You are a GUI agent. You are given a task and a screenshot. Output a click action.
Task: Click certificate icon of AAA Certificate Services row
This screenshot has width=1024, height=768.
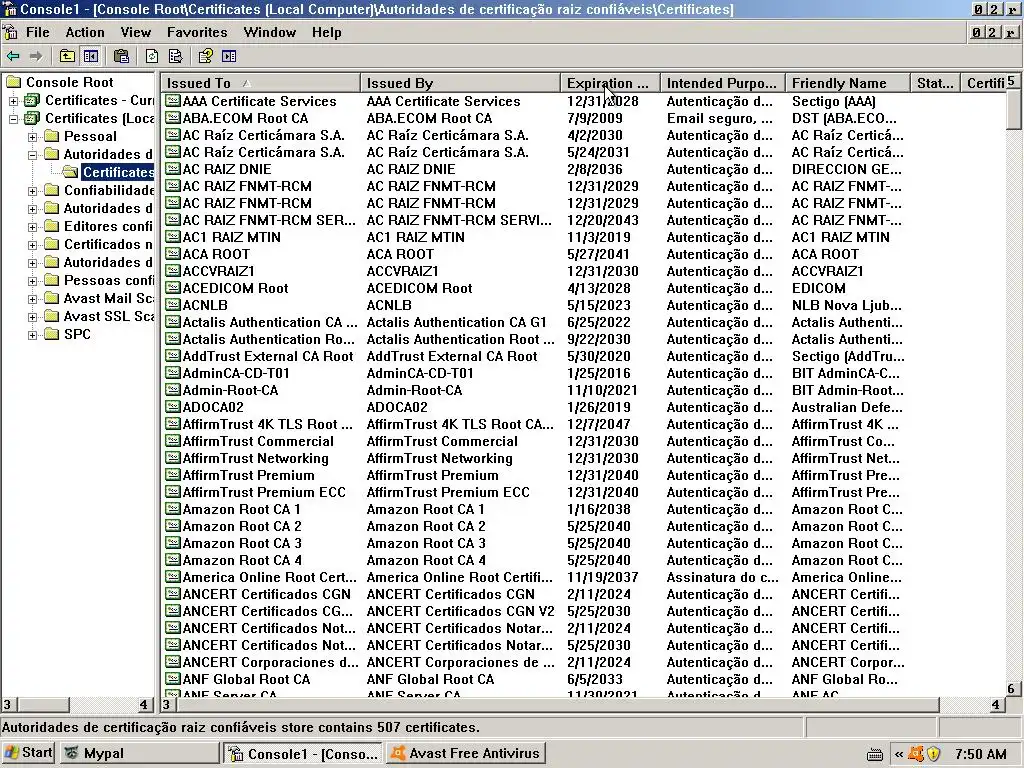click(x=172, y=101)
